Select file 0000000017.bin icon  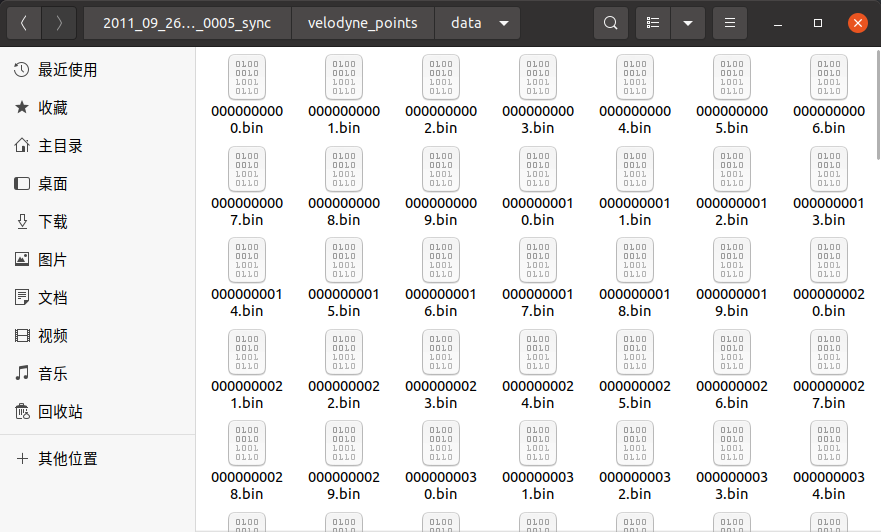538,261
